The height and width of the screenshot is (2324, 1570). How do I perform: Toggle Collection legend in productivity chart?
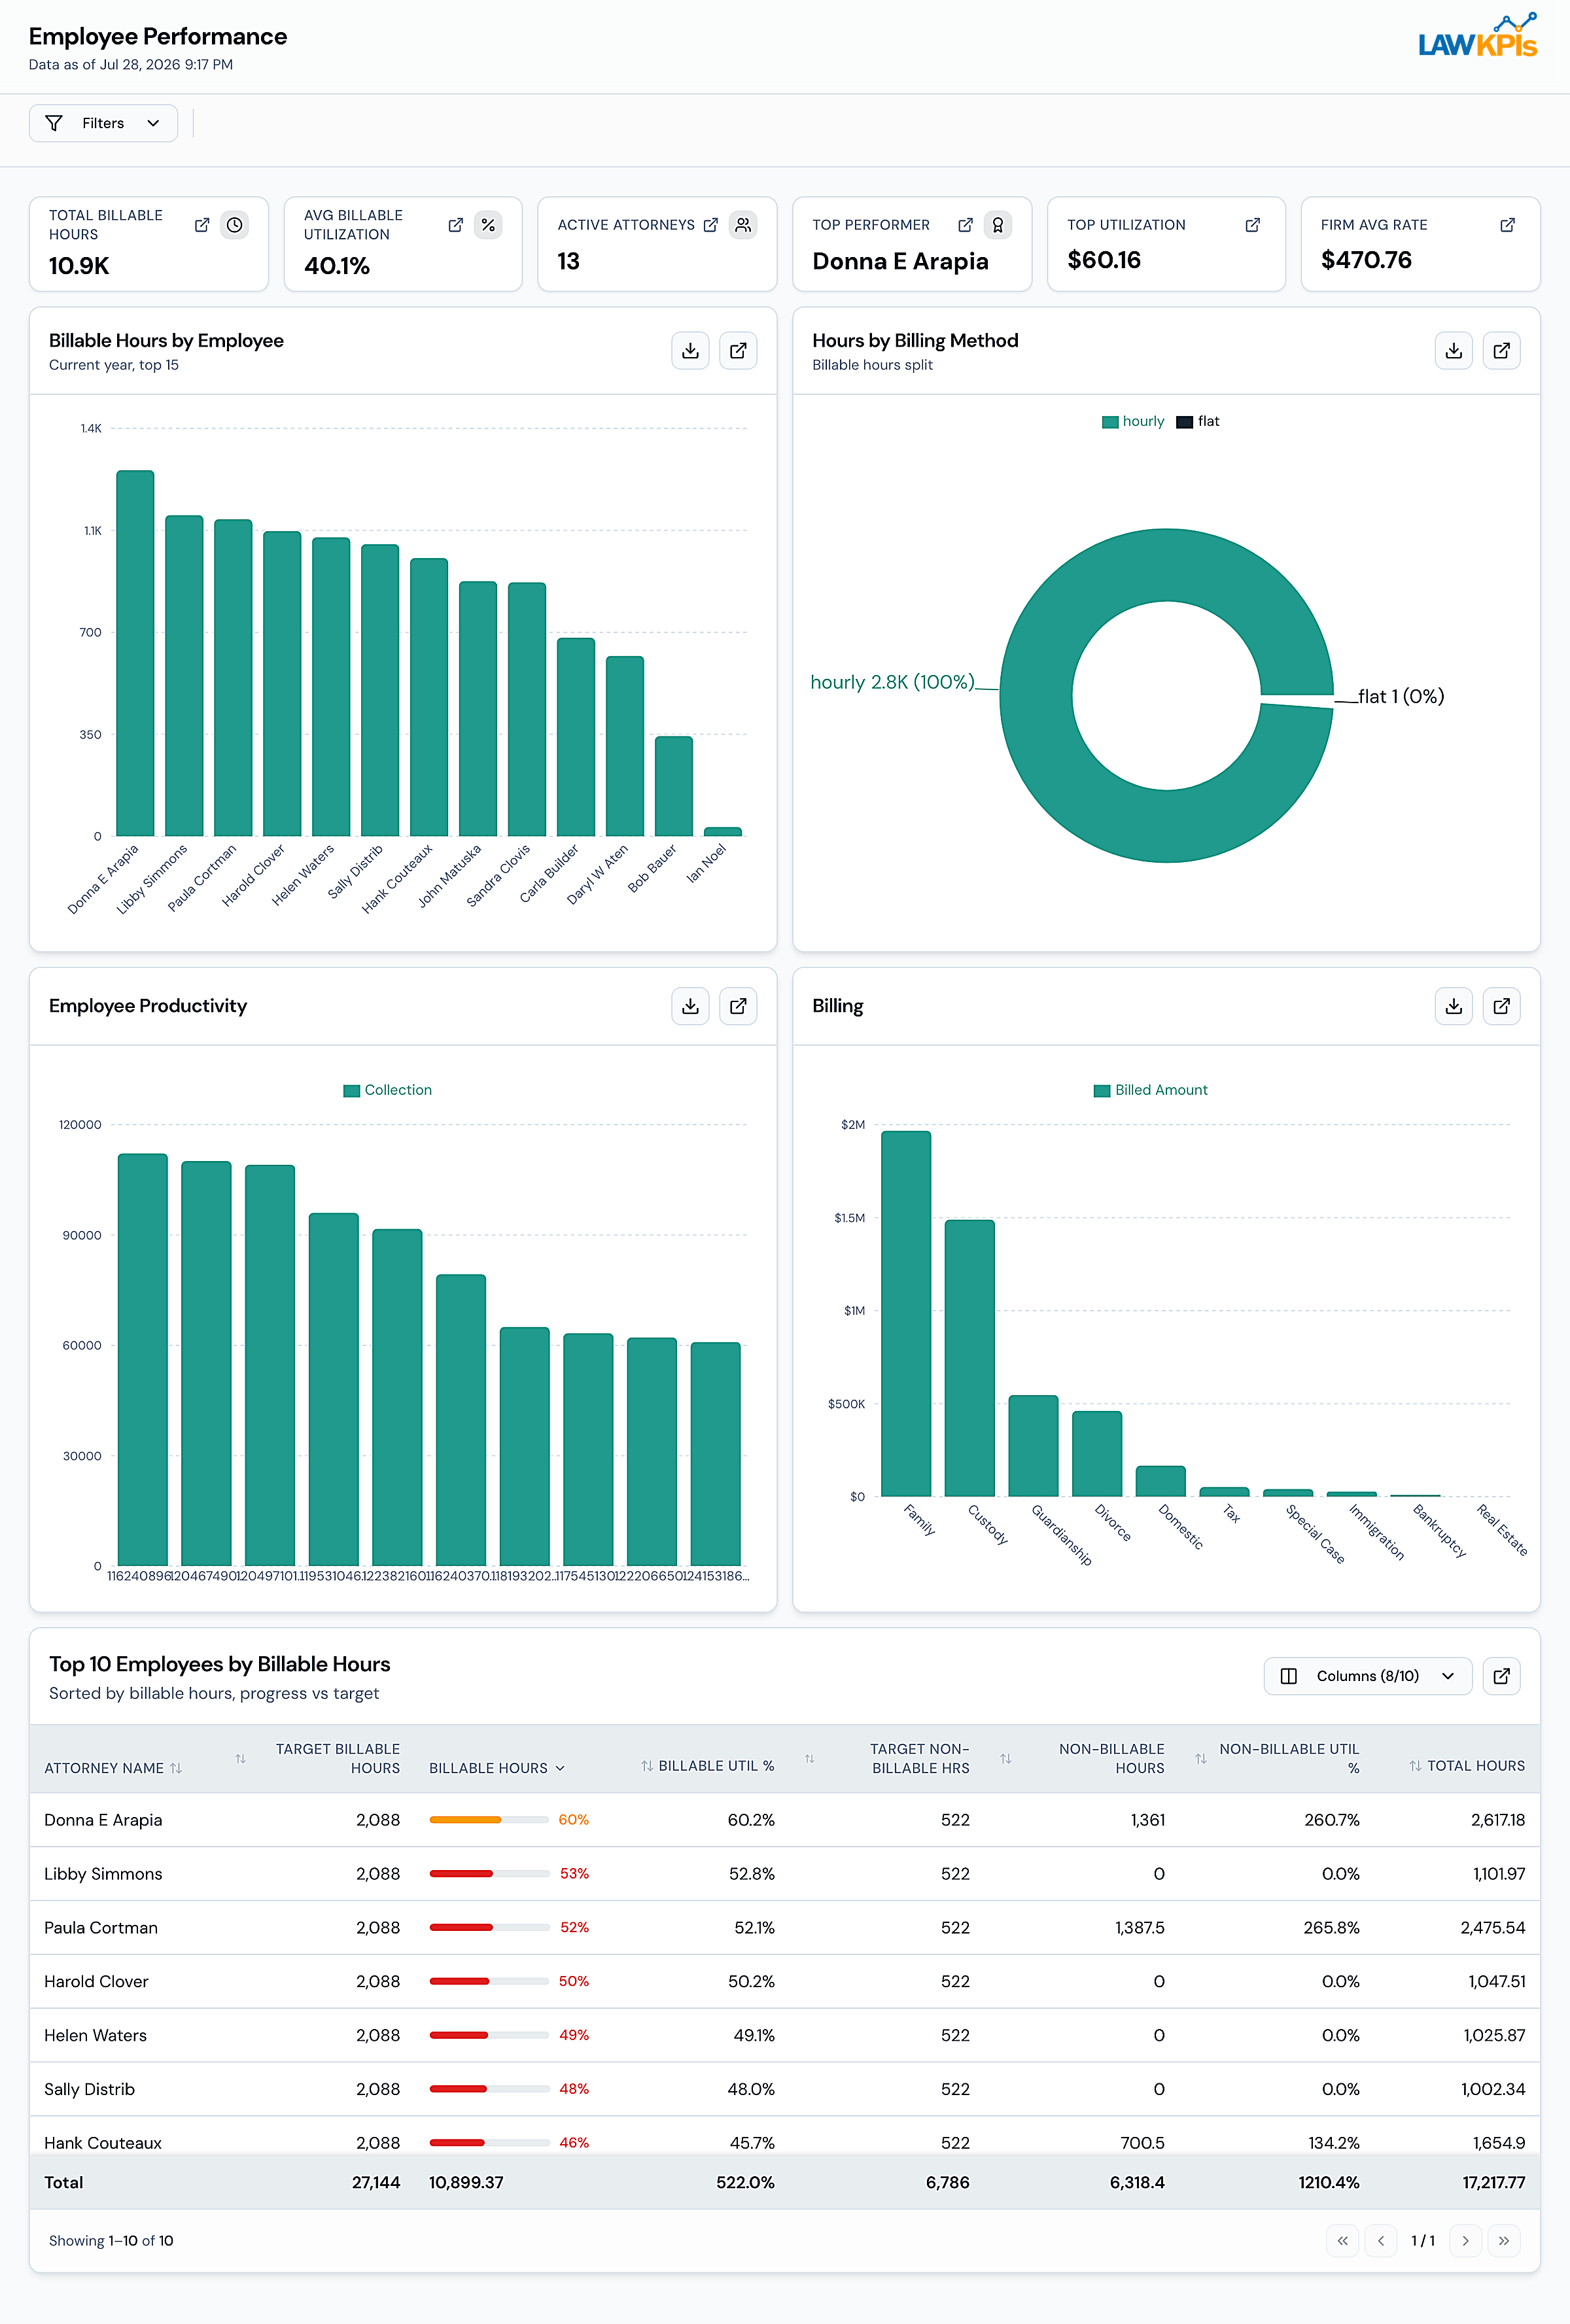pos(388,1090)
